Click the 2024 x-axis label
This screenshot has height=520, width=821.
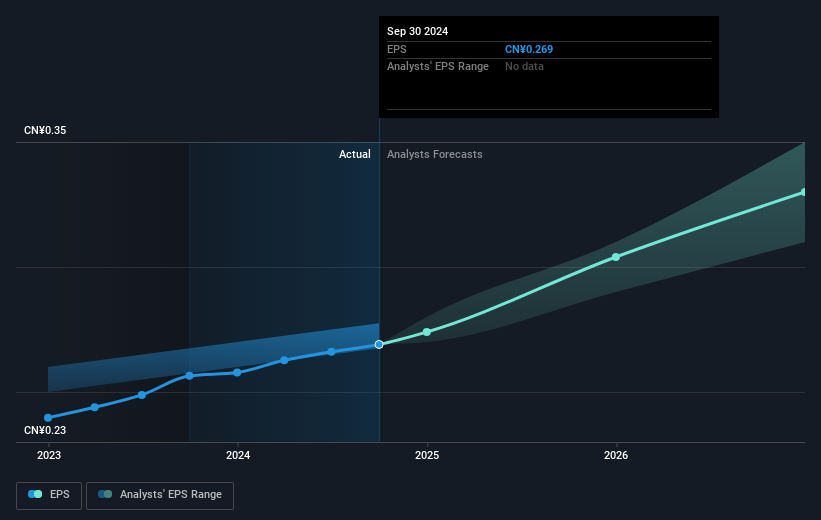238,455
